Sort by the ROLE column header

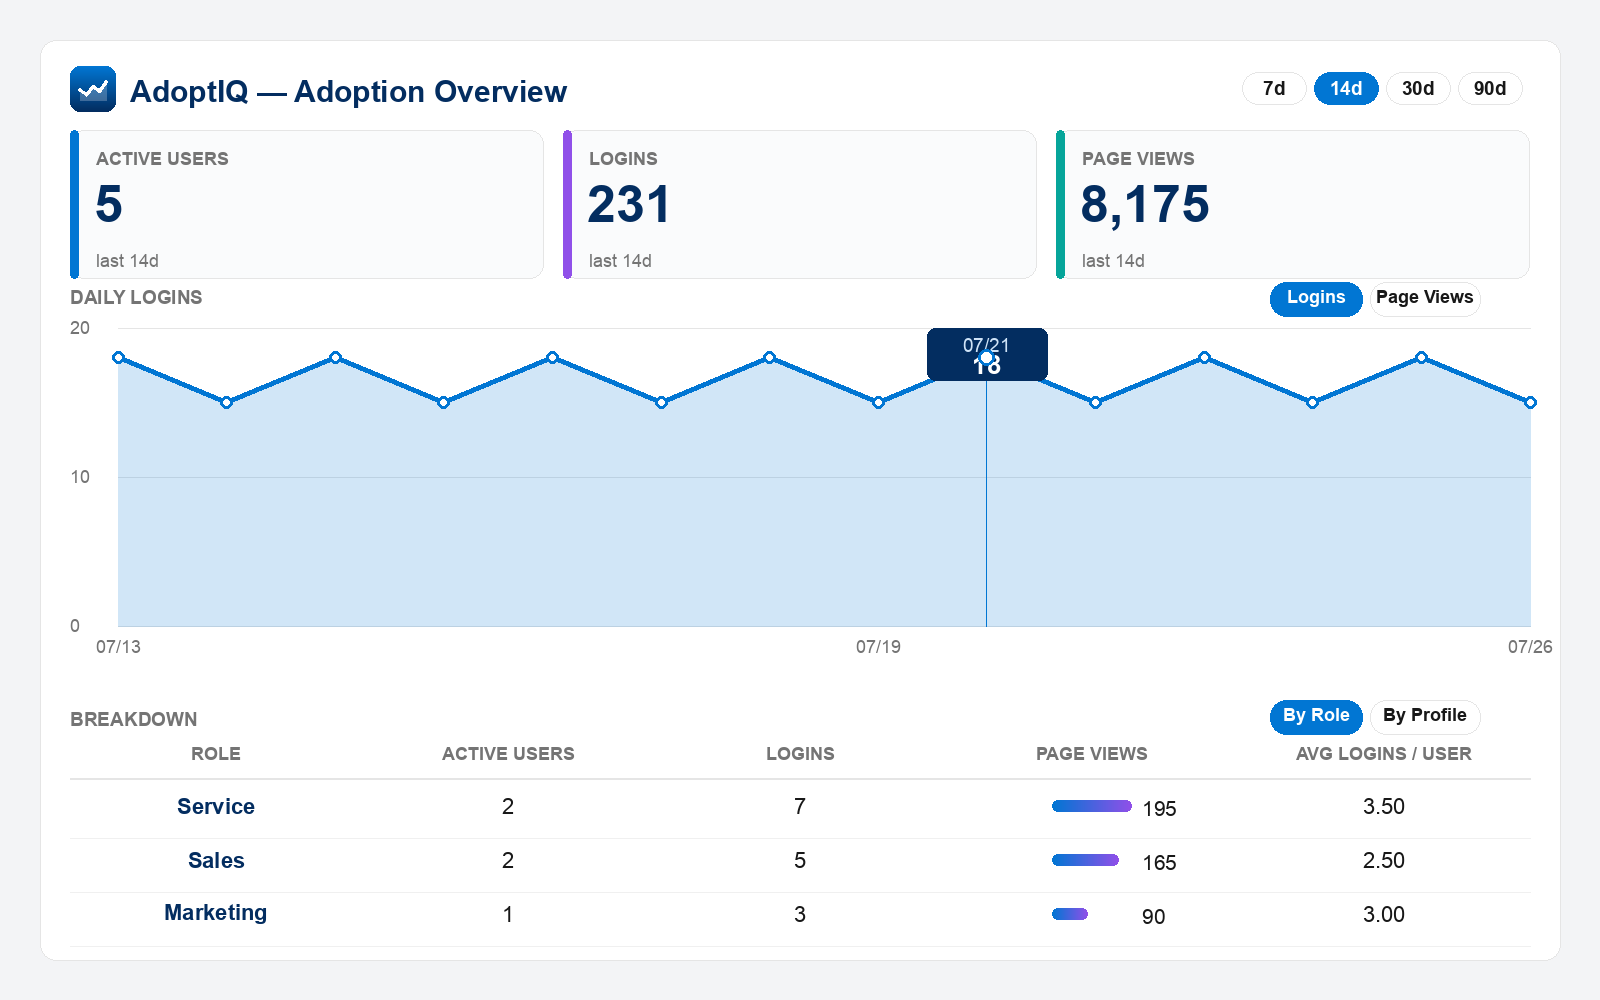[216, 754]
